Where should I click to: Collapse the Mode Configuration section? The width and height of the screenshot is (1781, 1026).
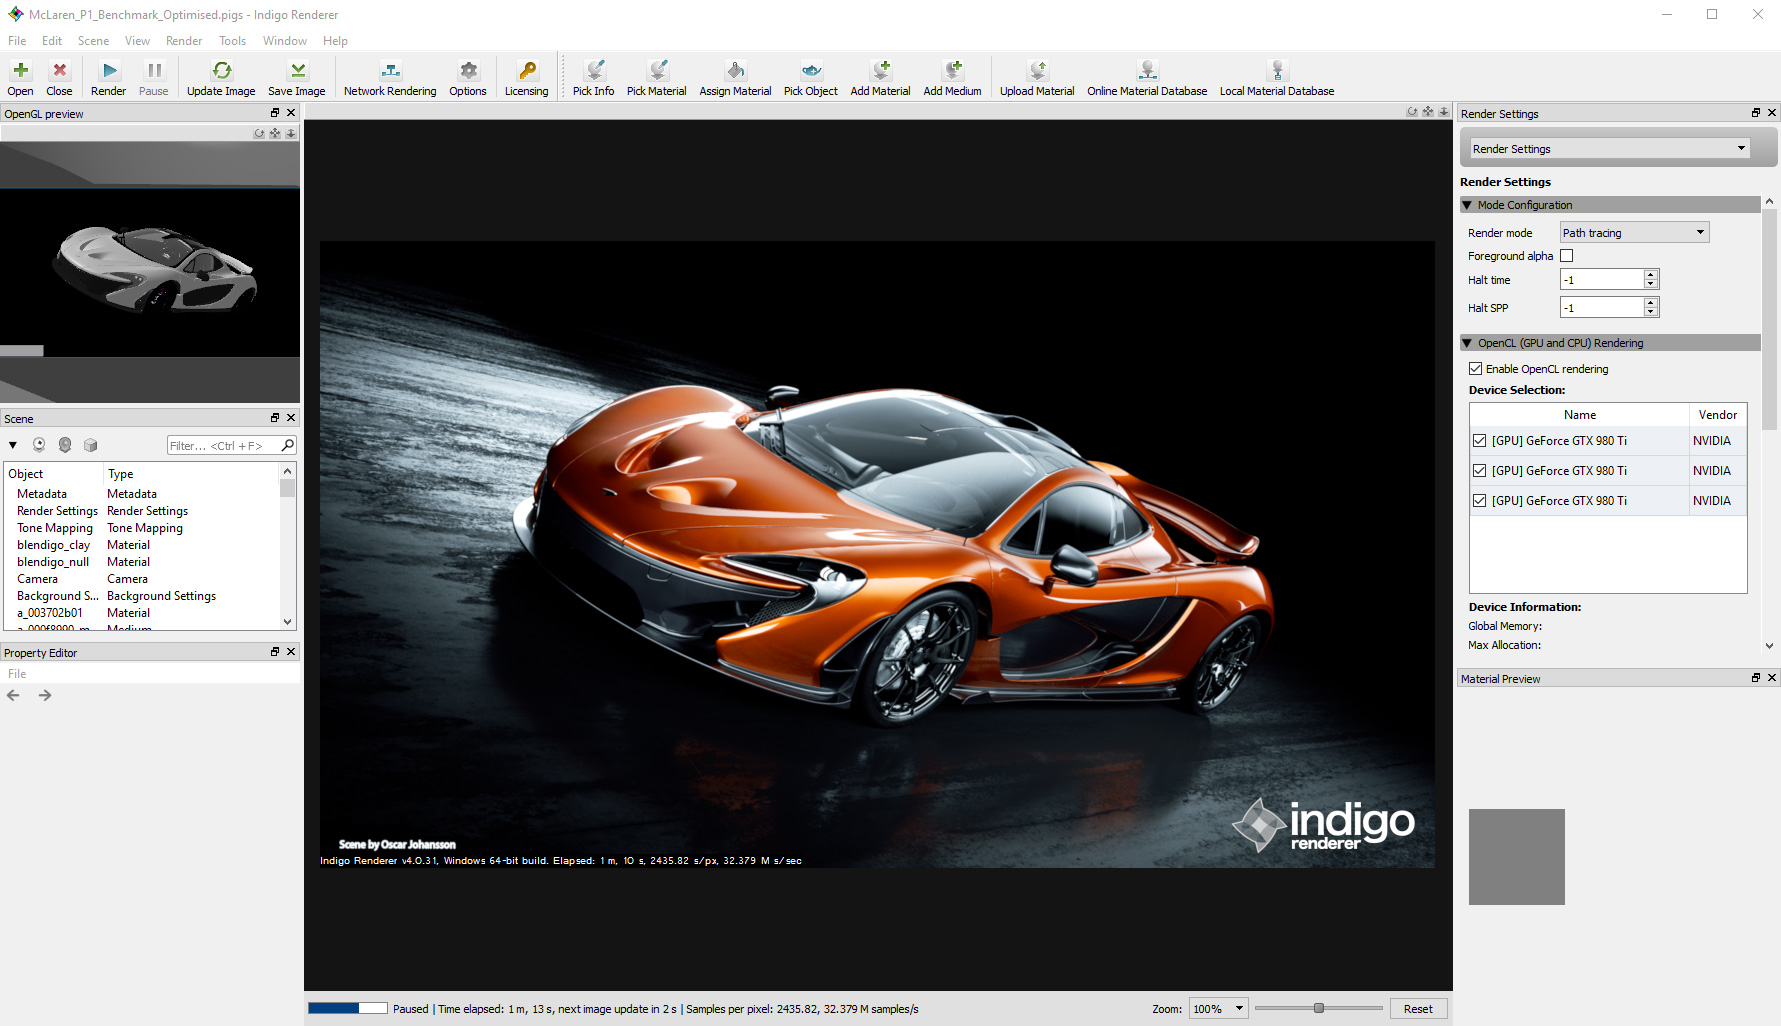(x=1467, y=205)
